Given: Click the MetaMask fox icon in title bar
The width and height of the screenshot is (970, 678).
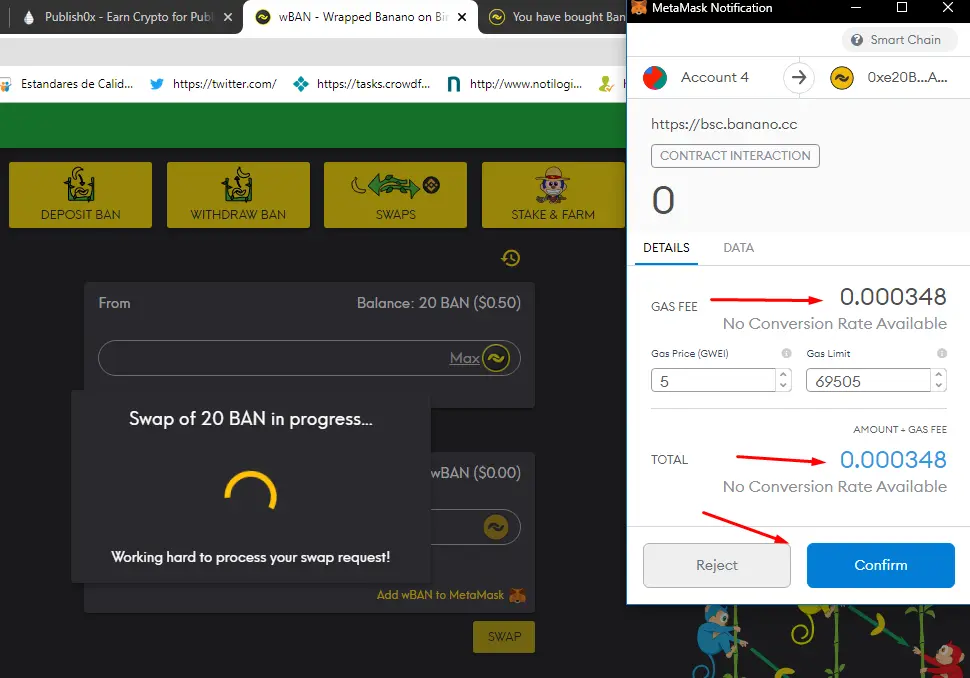Looking at the screenshot, I should tap(639, 7).
